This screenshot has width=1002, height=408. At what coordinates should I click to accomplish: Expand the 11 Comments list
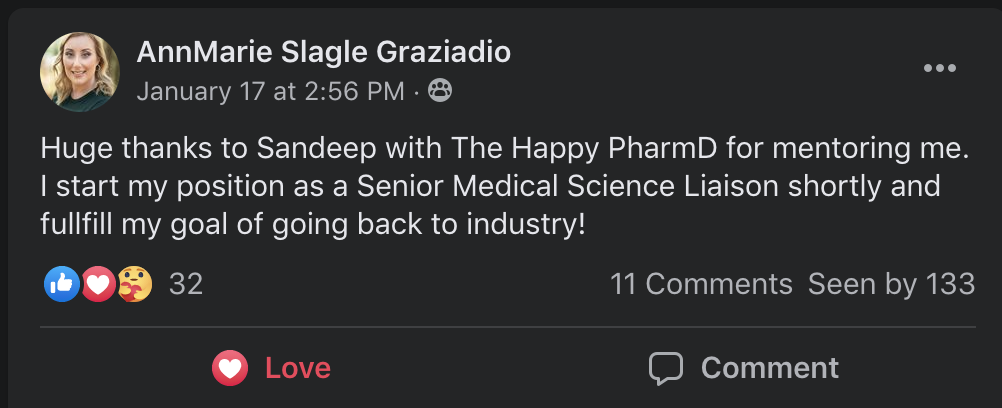tap(701, 284)
